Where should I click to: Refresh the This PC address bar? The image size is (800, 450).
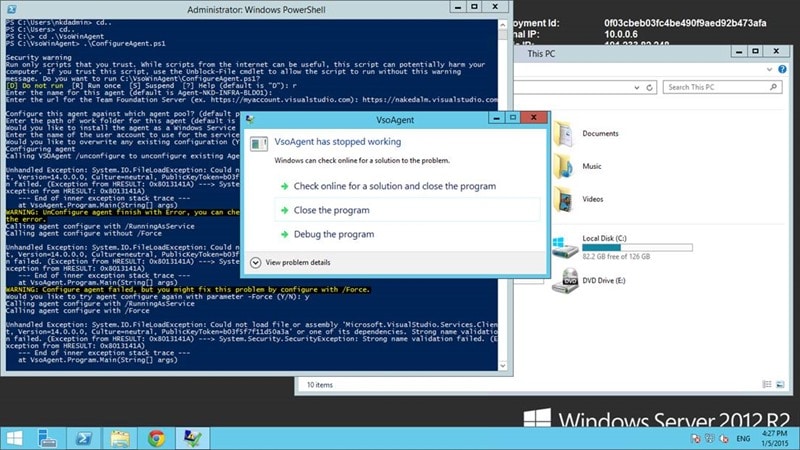[x=649, y=87]
